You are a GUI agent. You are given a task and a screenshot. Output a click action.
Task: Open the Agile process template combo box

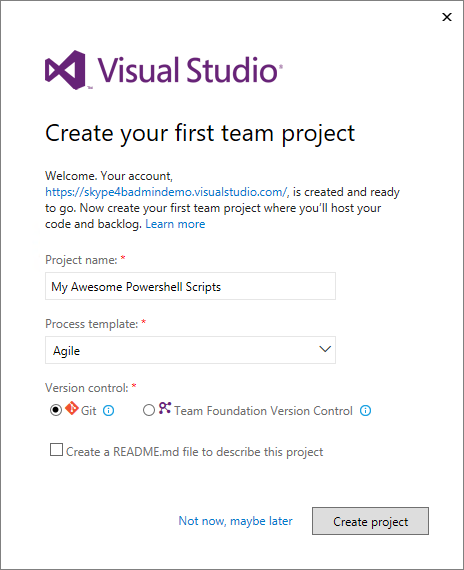click(190, 350)
